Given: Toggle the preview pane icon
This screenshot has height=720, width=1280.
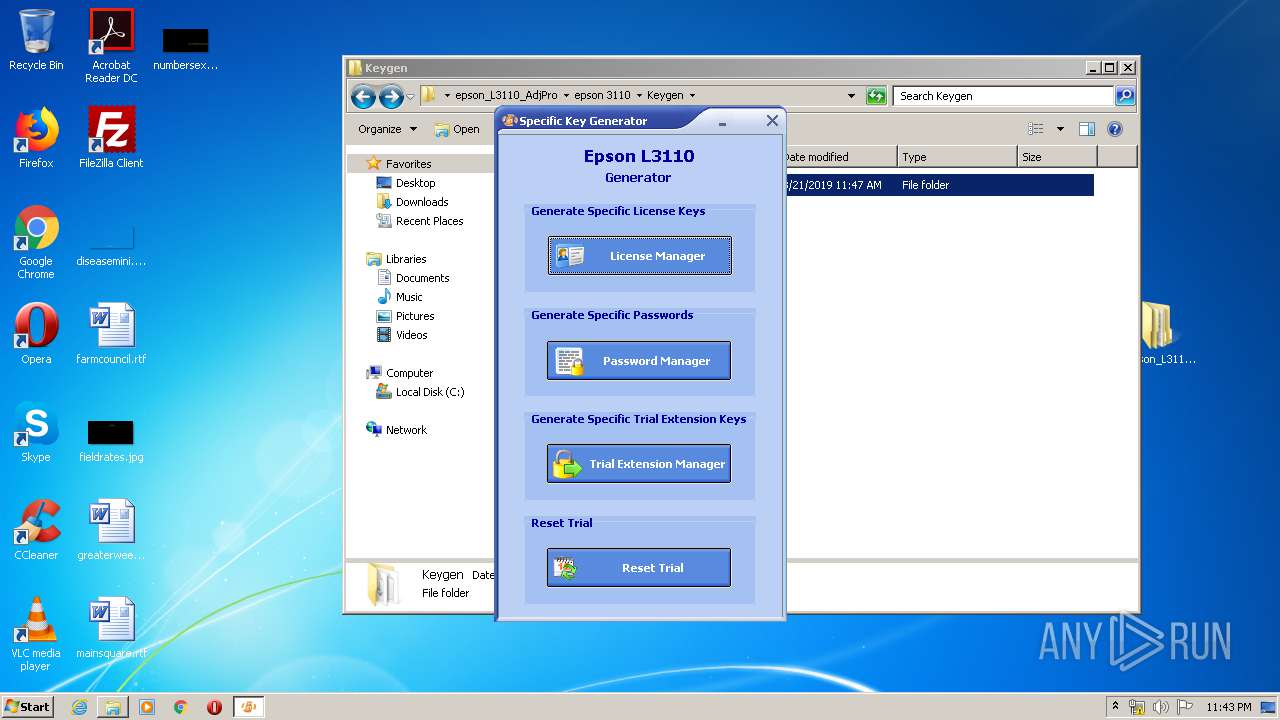Looking at the screenshot, I should click(x=1087, y=129).
